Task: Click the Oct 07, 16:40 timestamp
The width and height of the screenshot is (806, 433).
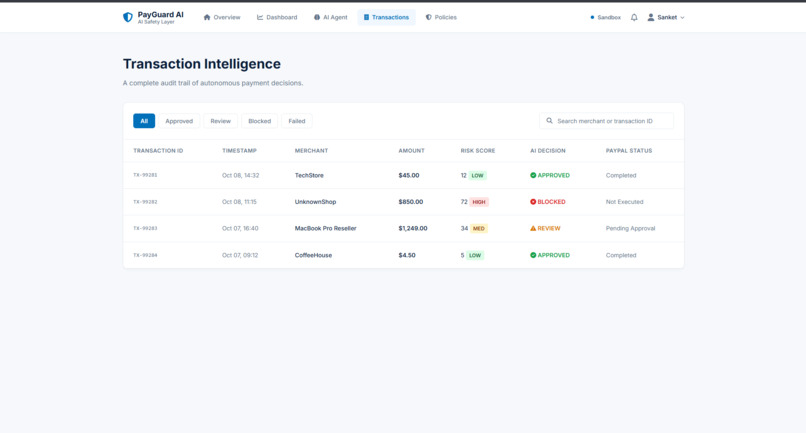Action: click(x=240, y=228)
